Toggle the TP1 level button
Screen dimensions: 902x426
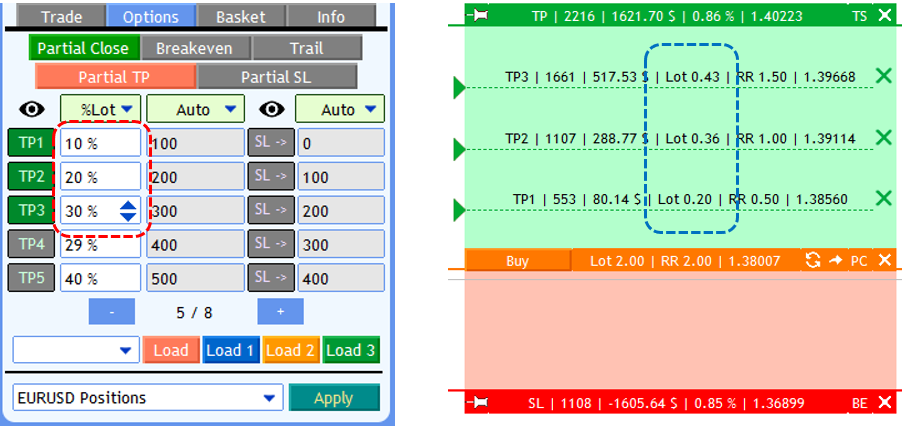click(31, 143)
